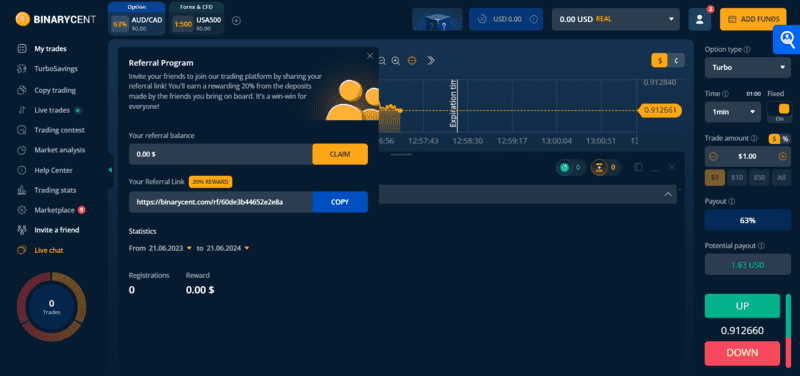Click CLAIM referral balance button
Screen dimensions: 800x376
pos(340,154)
